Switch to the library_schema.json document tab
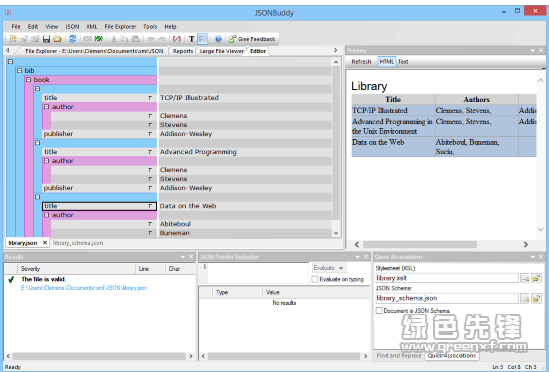 (x=78, y=243)
